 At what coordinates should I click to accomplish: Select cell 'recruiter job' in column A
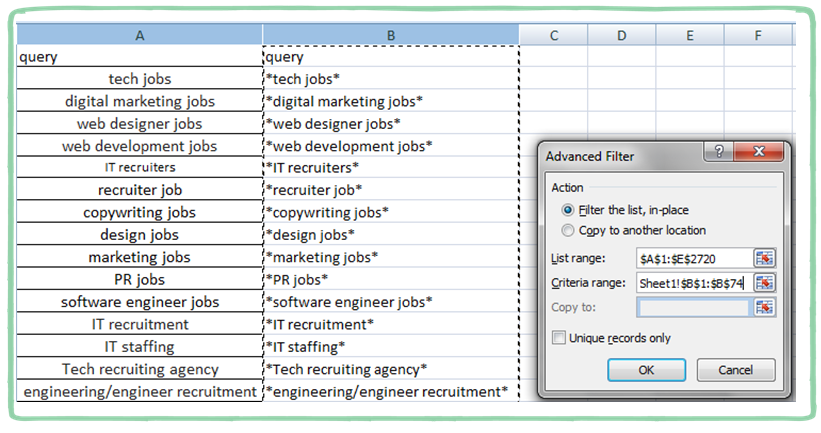pos(140,190)
